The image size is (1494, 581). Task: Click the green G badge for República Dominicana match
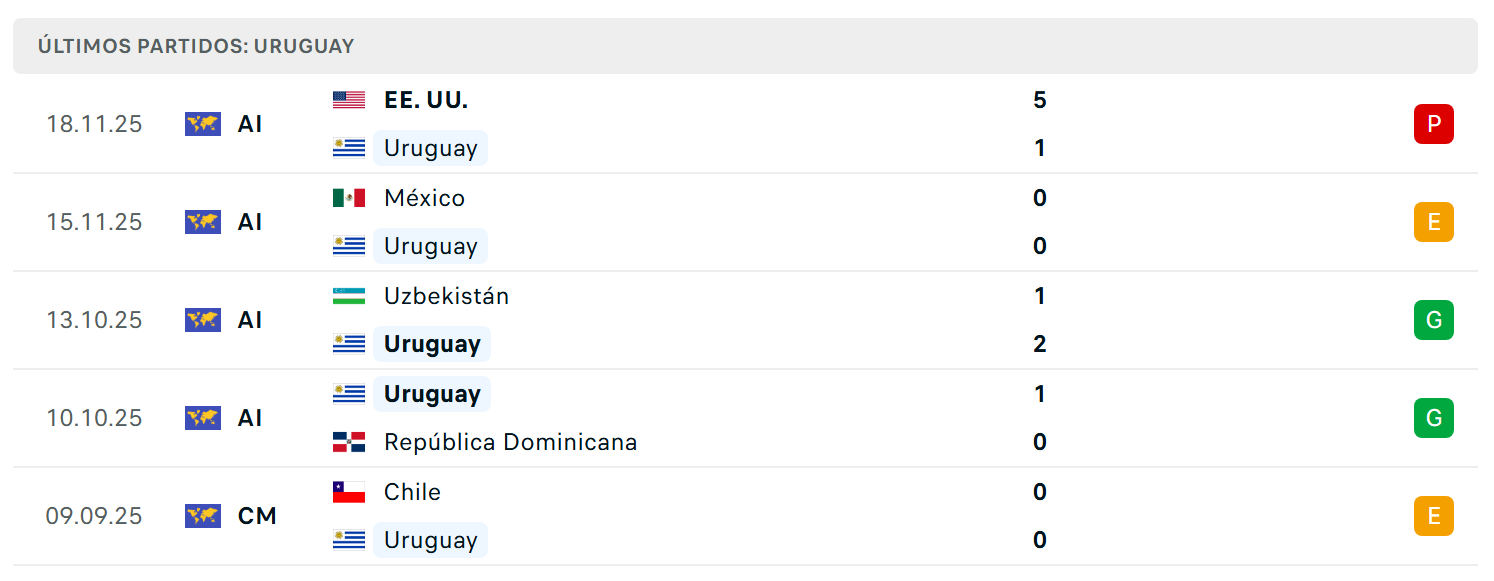pyautogui.click(x=1433, y=418)
